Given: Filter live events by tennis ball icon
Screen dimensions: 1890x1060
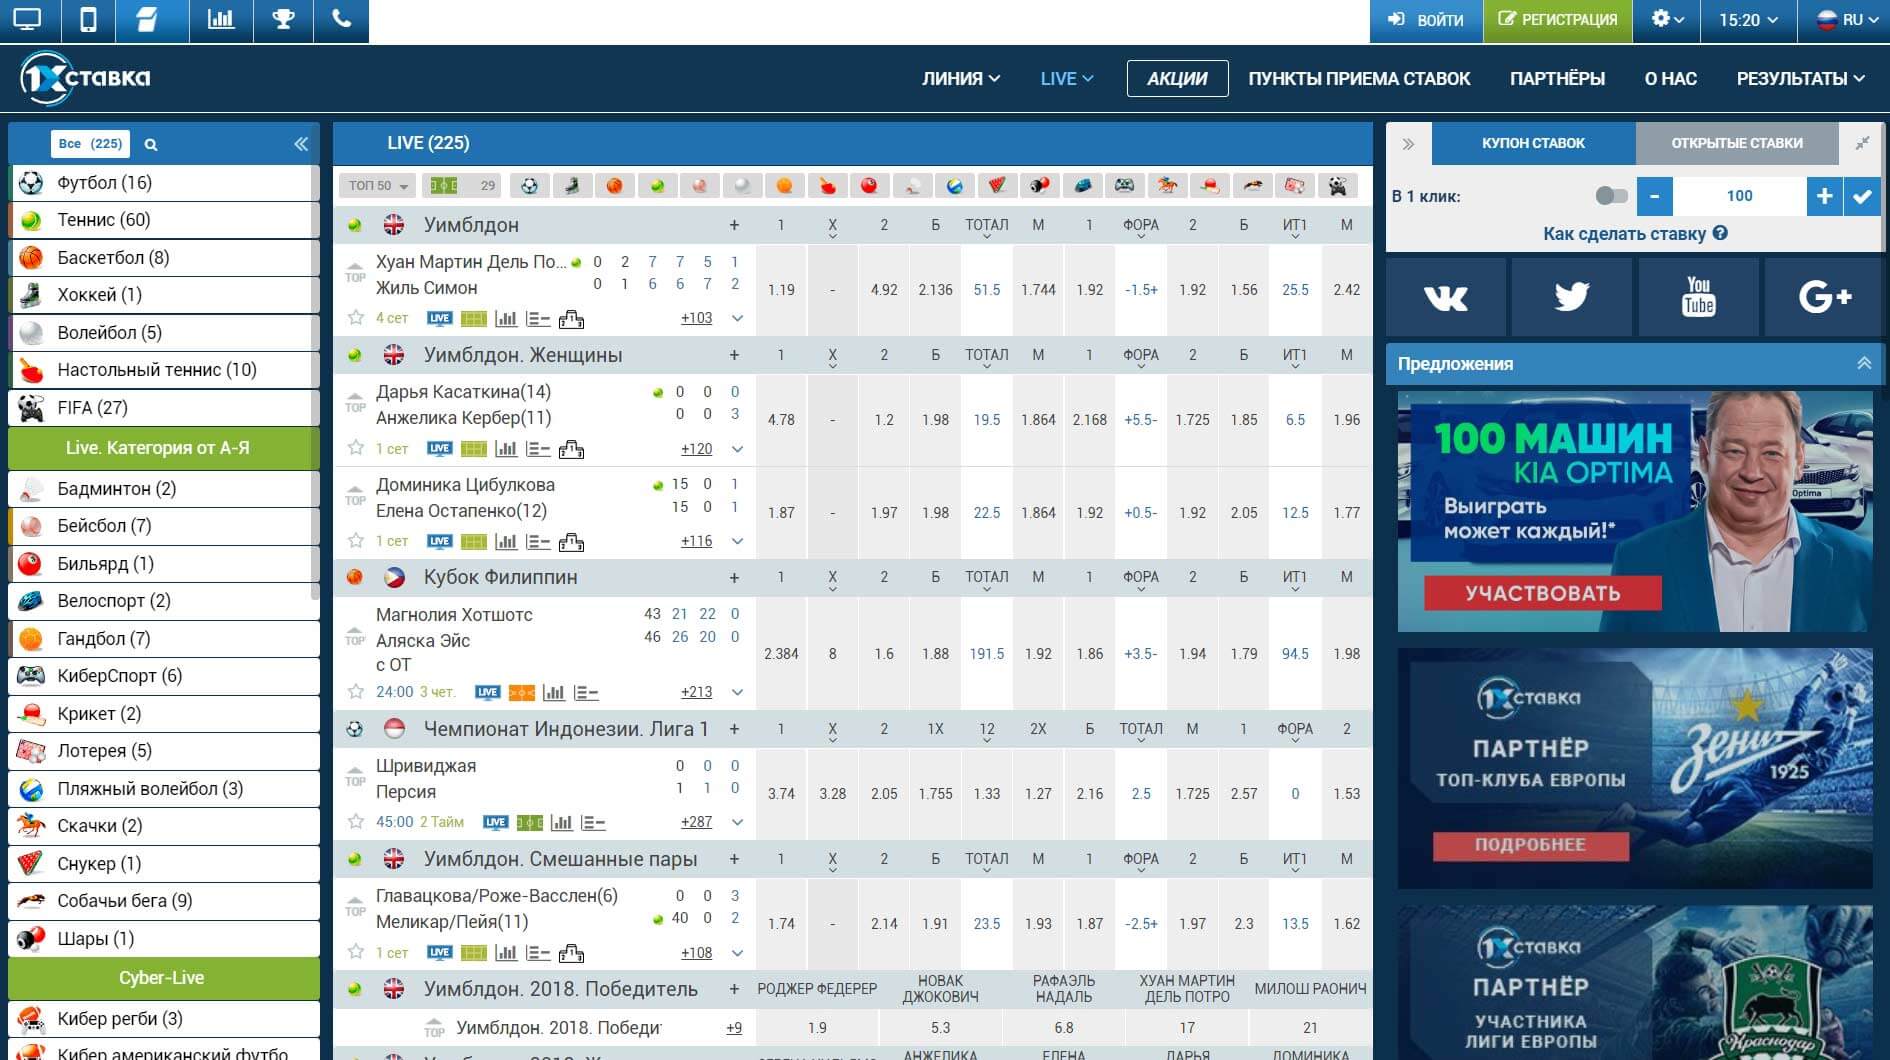Looking at the screenshot, I should click(x=657, y=185).
